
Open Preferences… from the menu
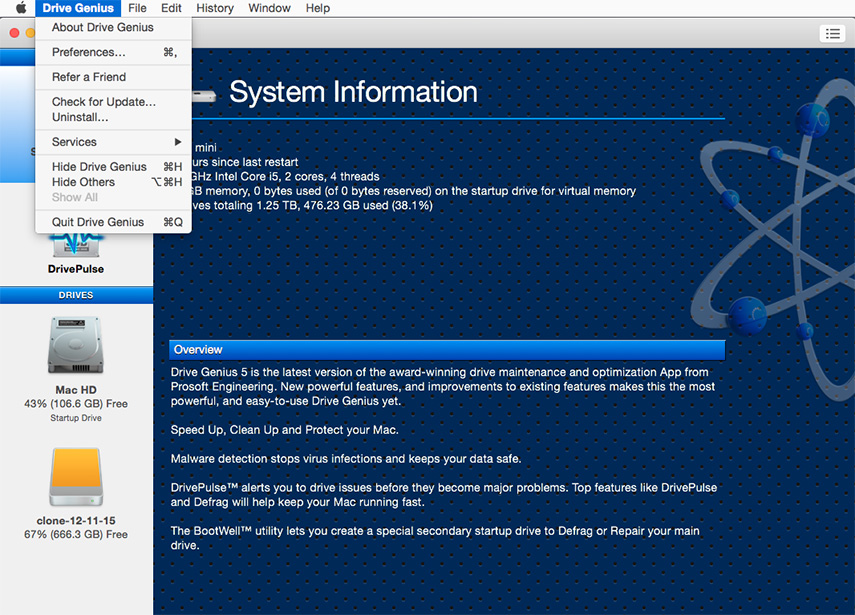pos(113,52)
